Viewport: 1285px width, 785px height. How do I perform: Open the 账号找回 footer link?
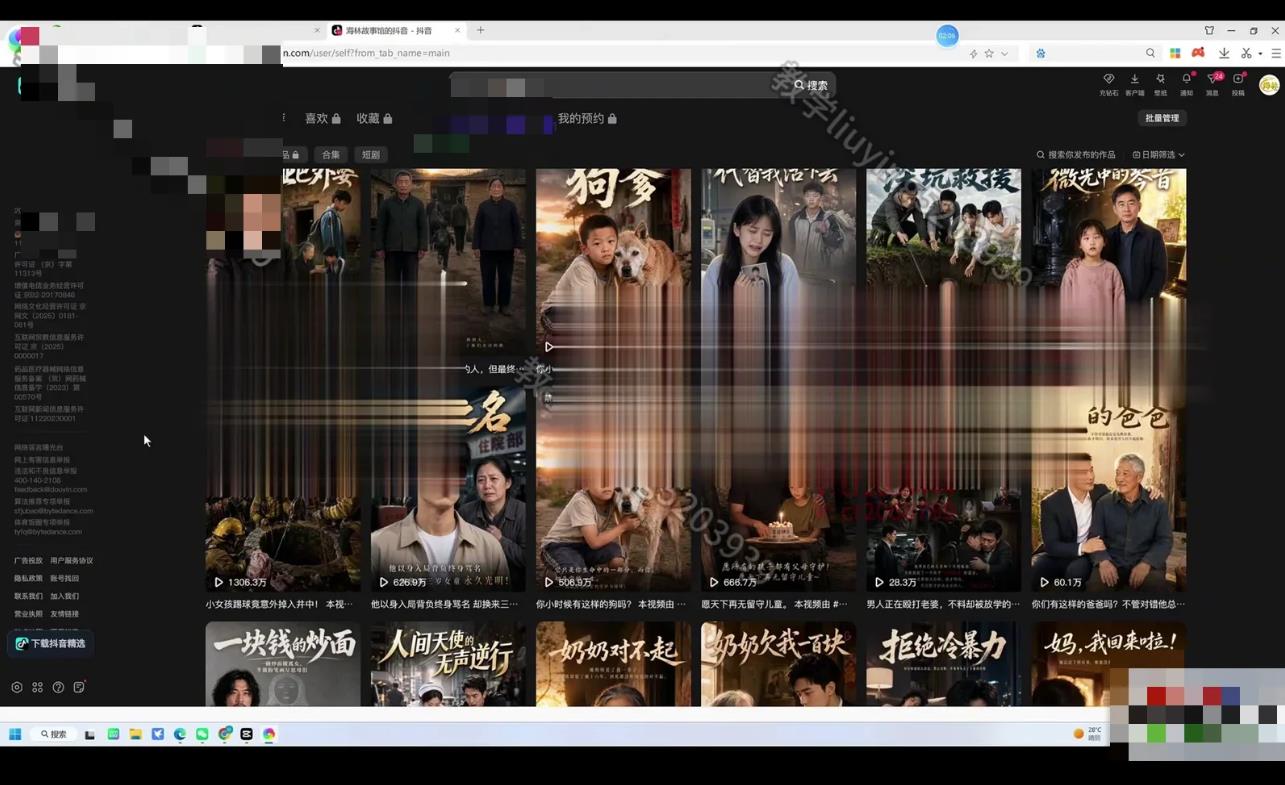click(x=64, y=579)
